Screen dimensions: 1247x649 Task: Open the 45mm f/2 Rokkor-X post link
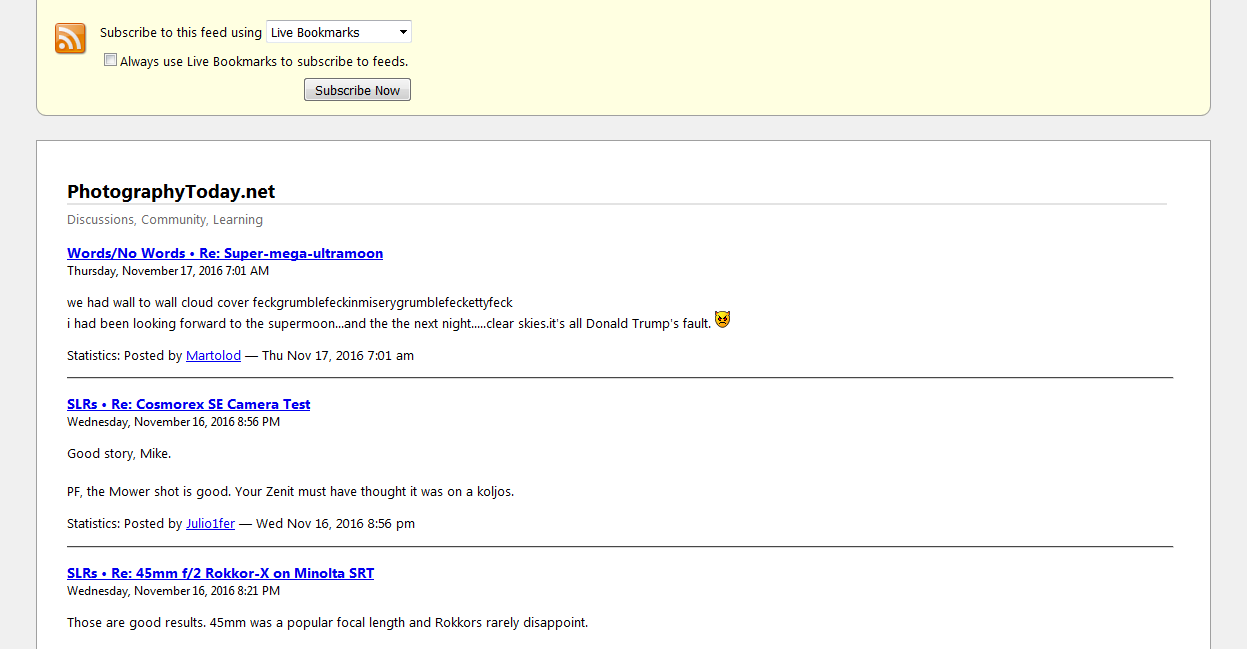(220, 573)
